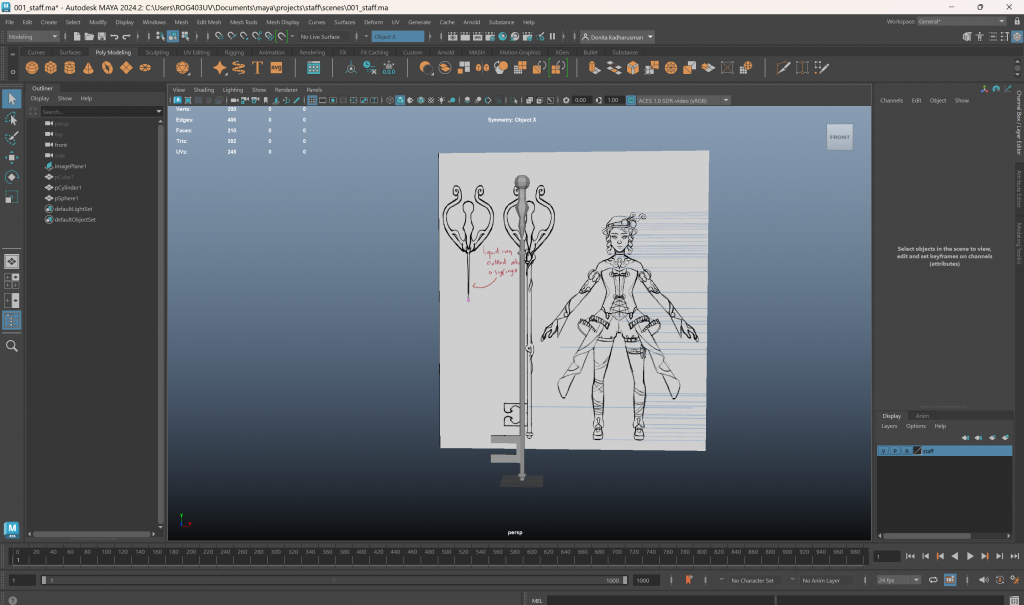1024x605 pixels.
Task: Toggle the workspace lock icon
Action: (x=1017, y=22)
